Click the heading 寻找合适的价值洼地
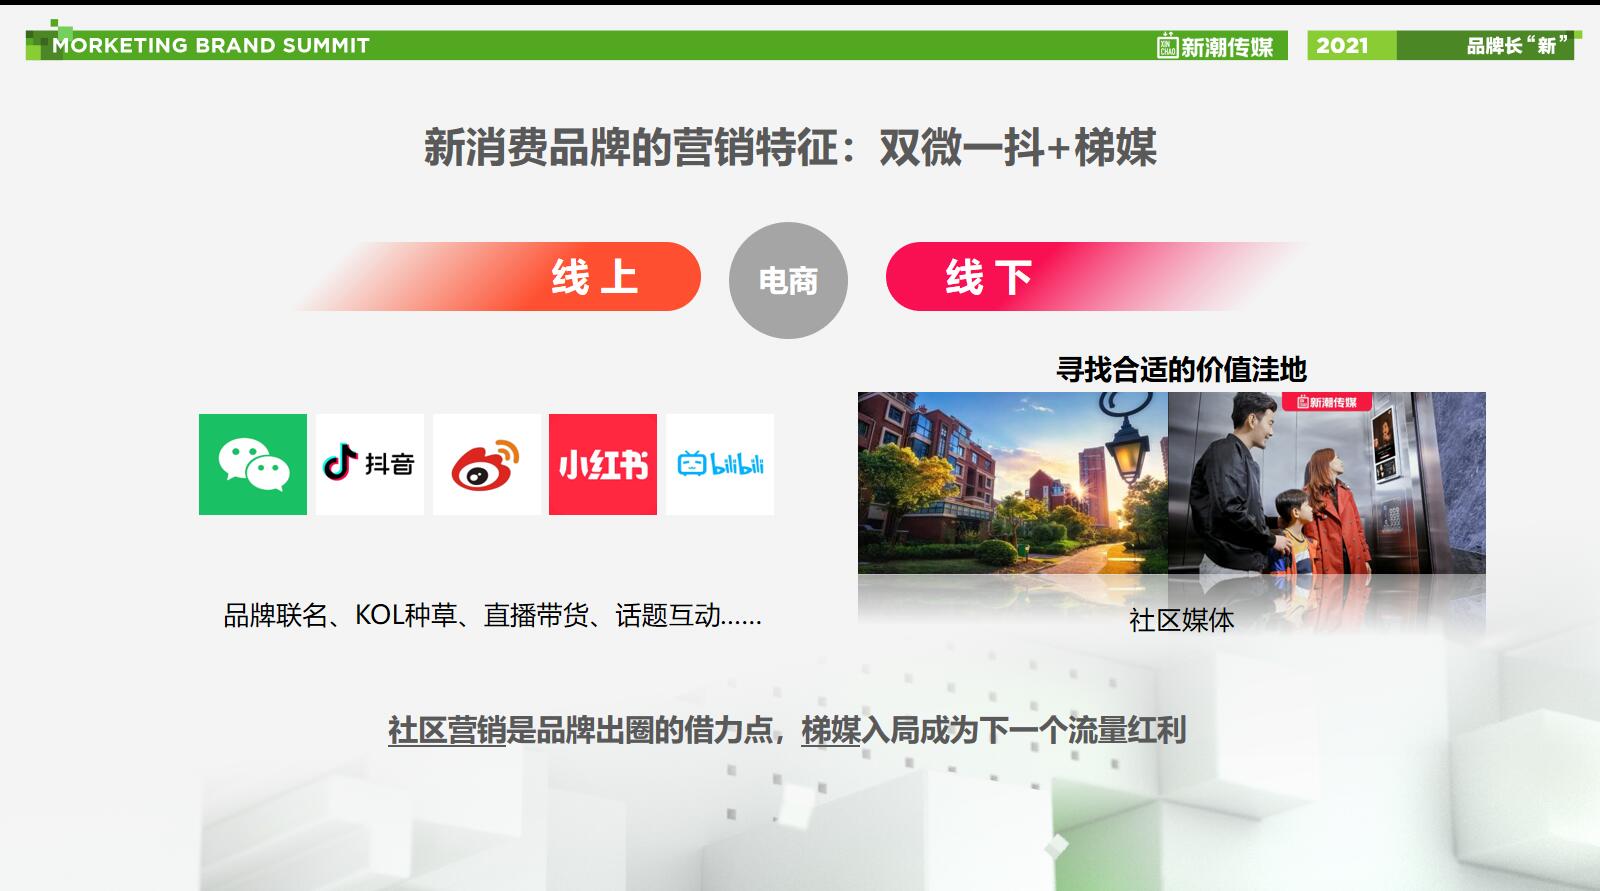The image size is (1600, 891). pos(1182,370)
